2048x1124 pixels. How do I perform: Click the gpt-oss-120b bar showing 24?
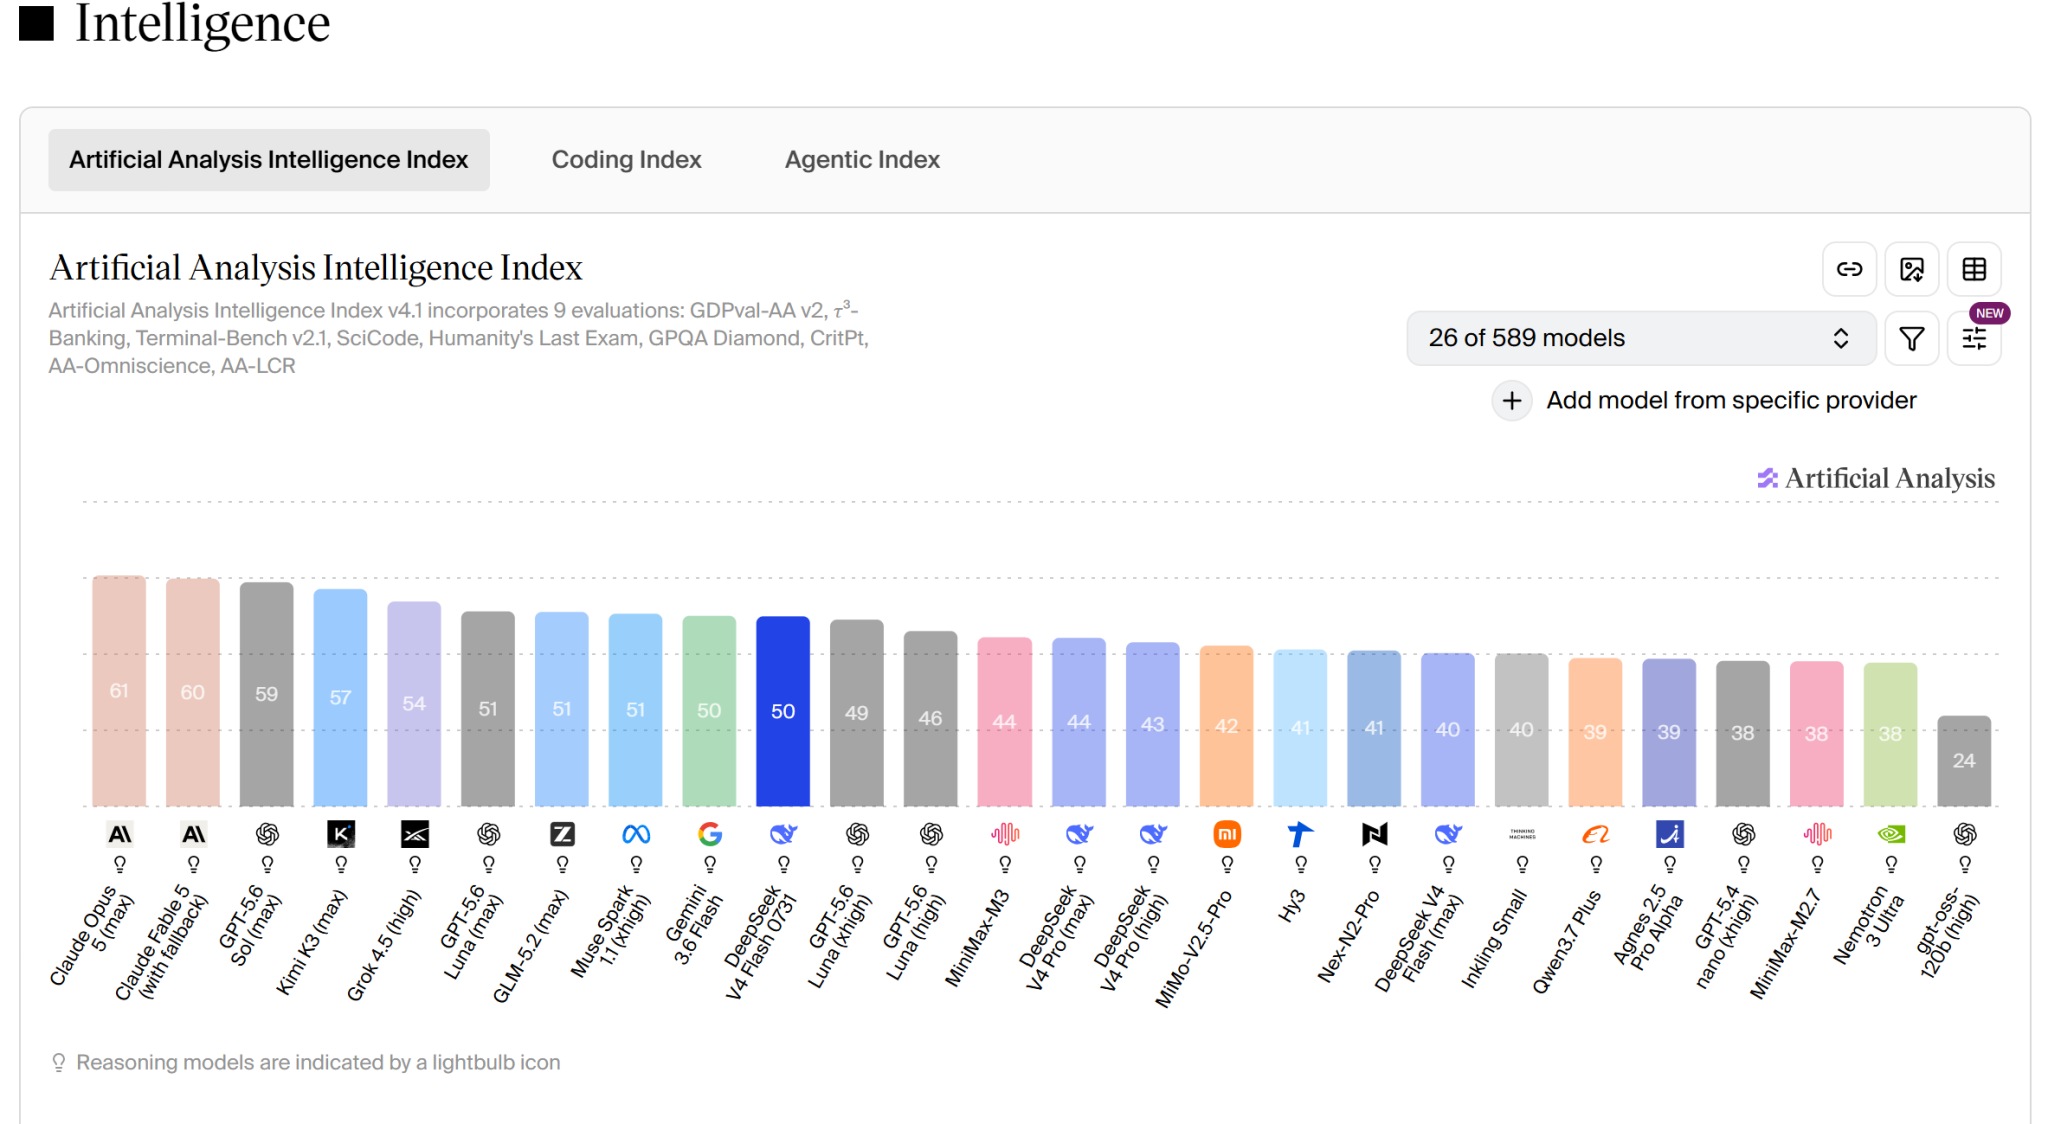tap(1964, 761)
